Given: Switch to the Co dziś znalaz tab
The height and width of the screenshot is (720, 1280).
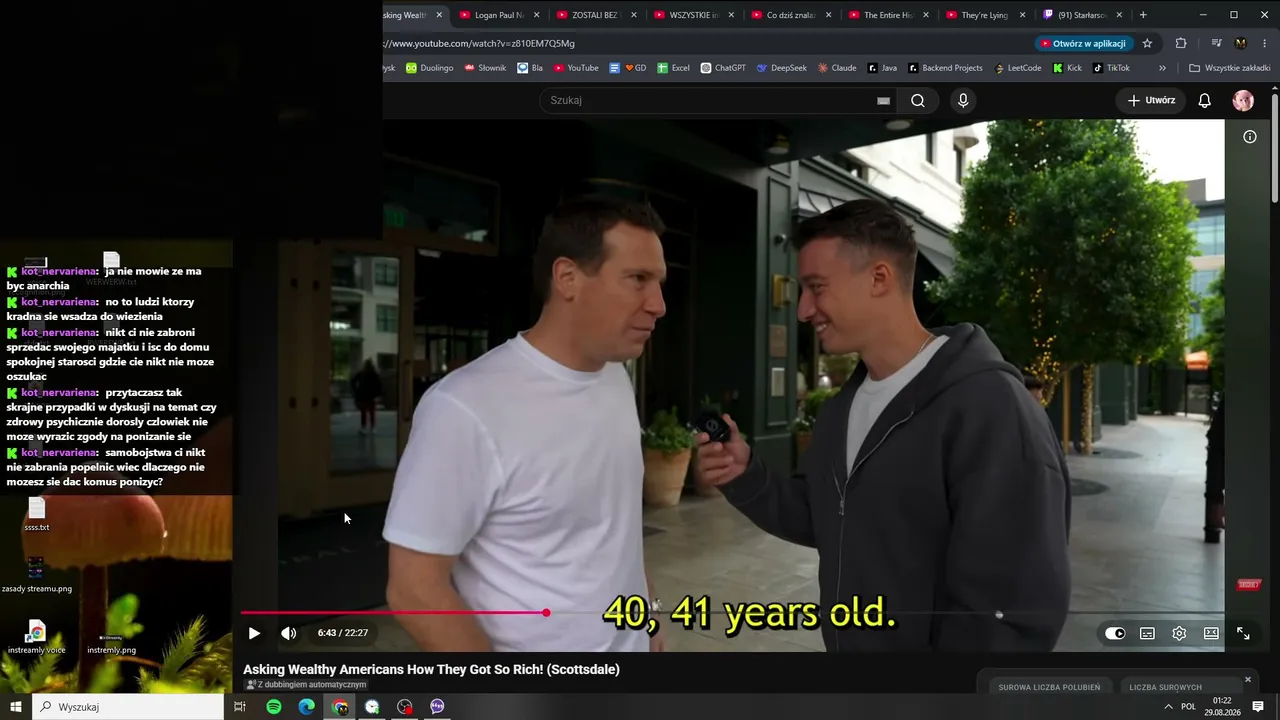Looking at the screenshot, I should (x=791, y=15).
